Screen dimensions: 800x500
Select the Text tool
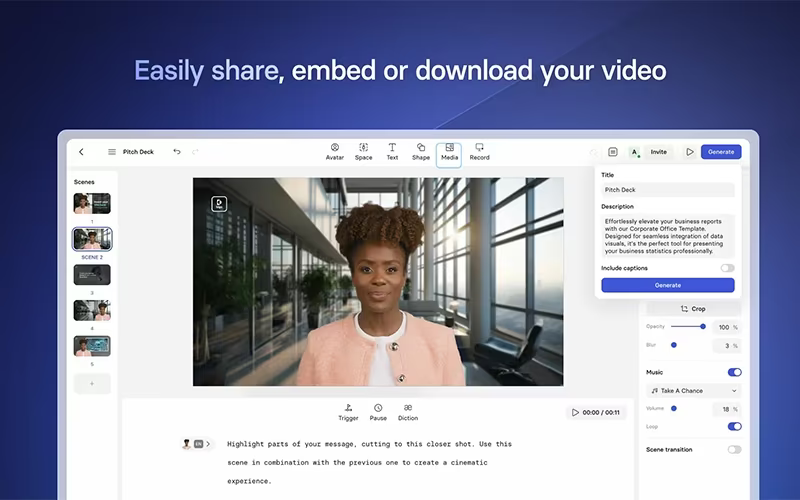pyautogui.click(x=392, y=152)
